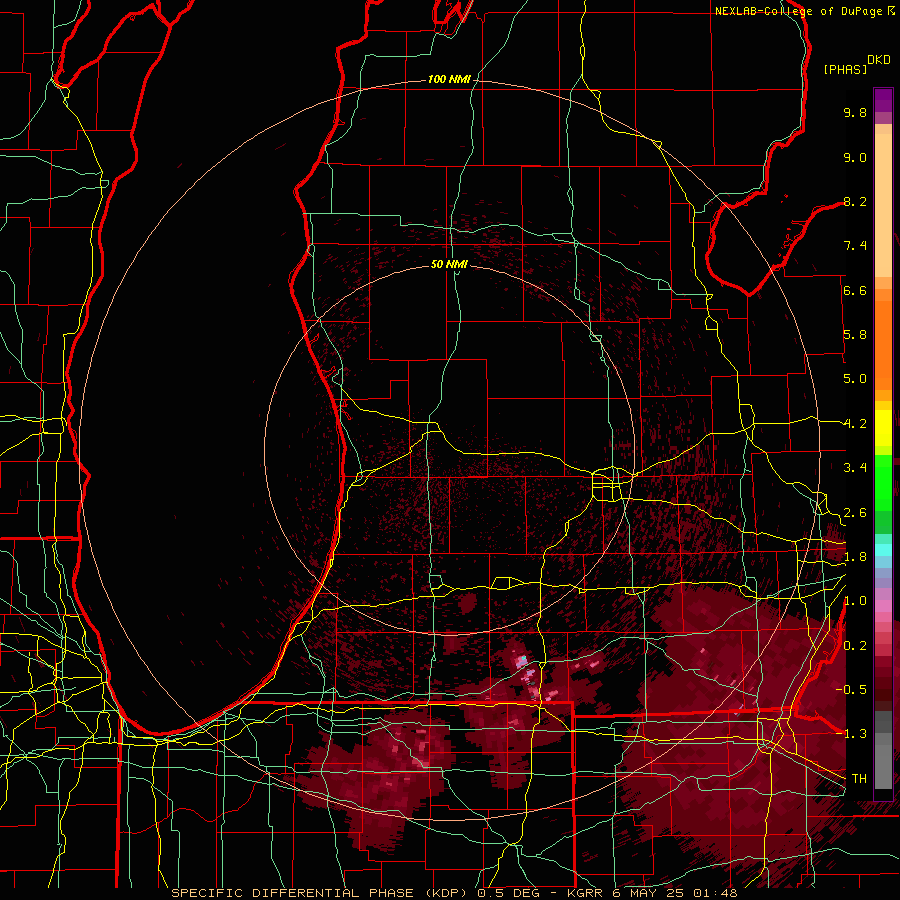Click the -1.3 value on the color scale
The width and height of the screenshot is (900, 900).
coord(852,734)
